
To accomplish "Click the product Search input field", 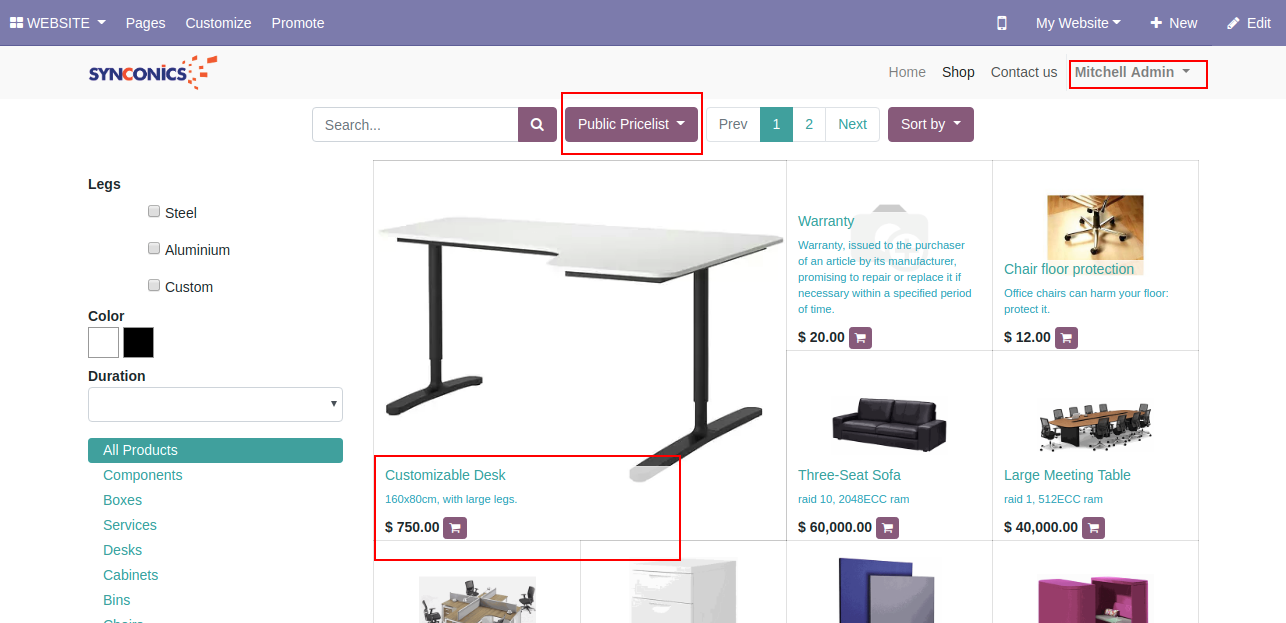I will 415,125.
